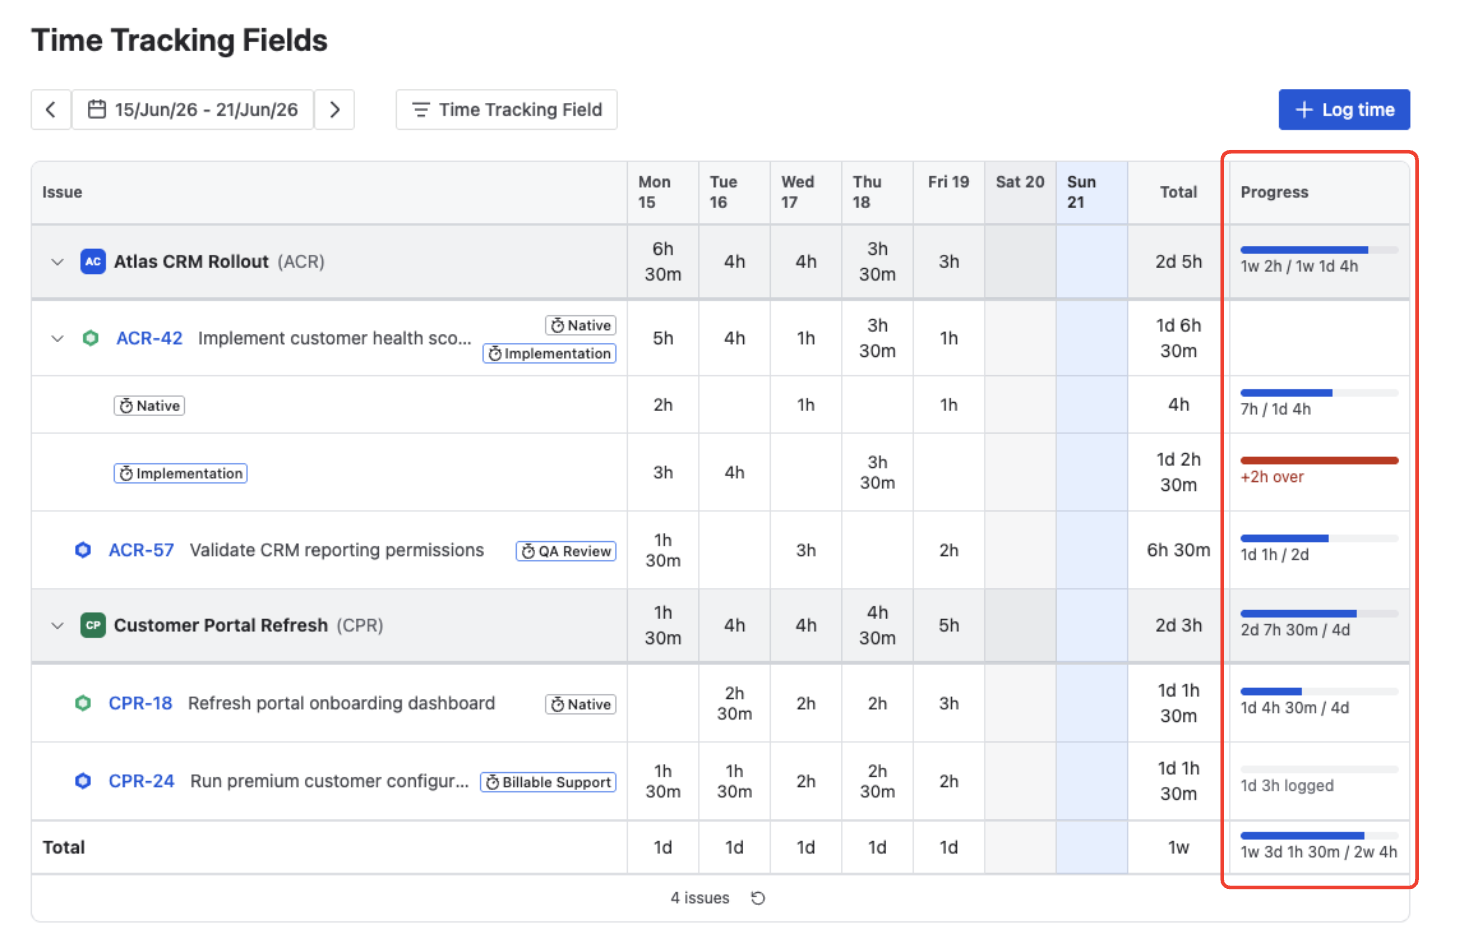Click the Implementation sub-row field label
The image size is (1464, 945).
tap(181, 474)
